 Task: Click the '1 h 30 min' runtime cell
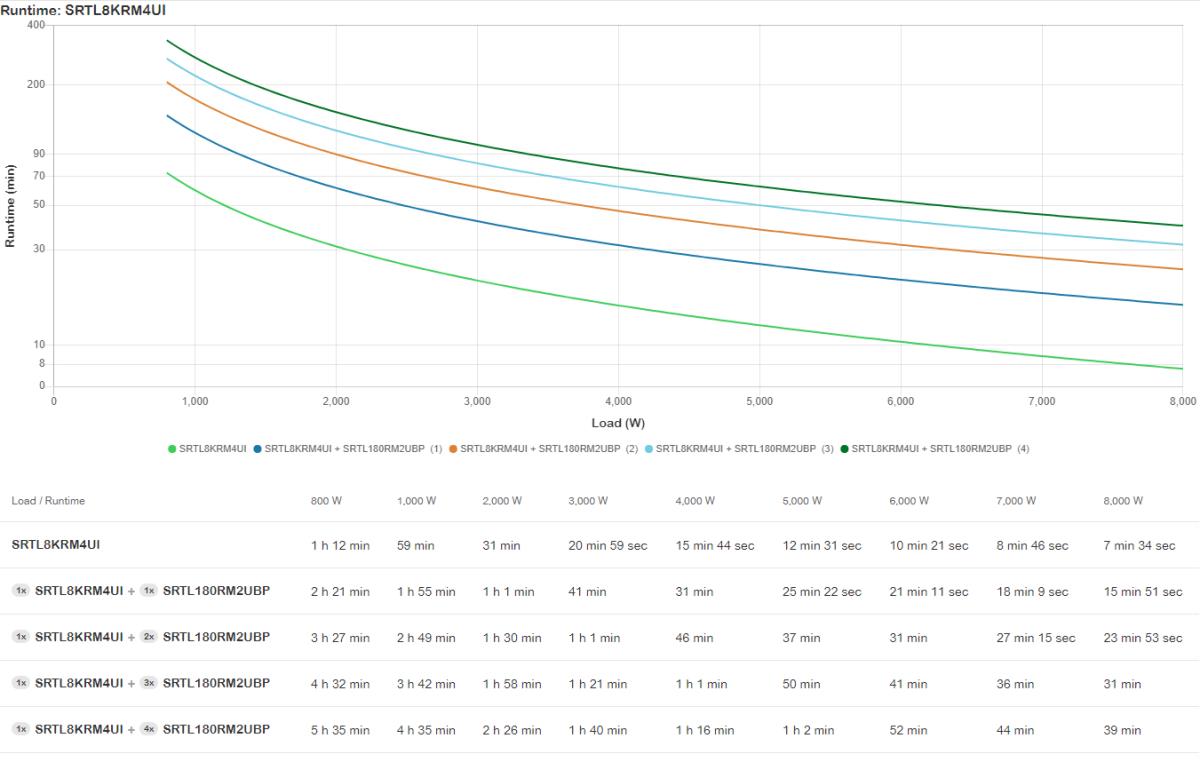(512, 638)
